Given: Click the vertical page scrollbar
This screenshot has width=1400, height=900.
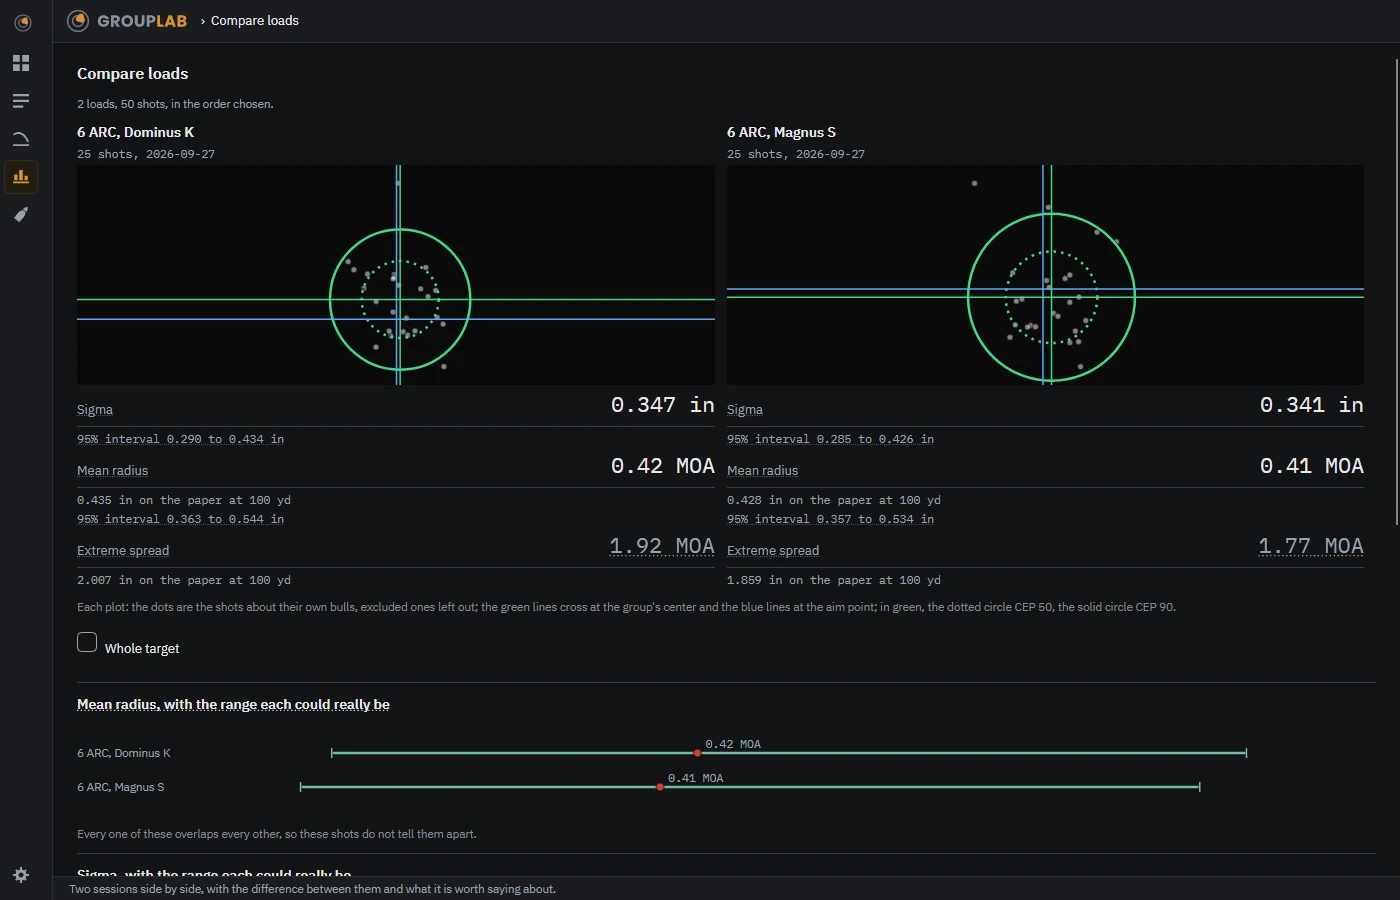Looking at the screenshot, I should tap(1396, 292).
